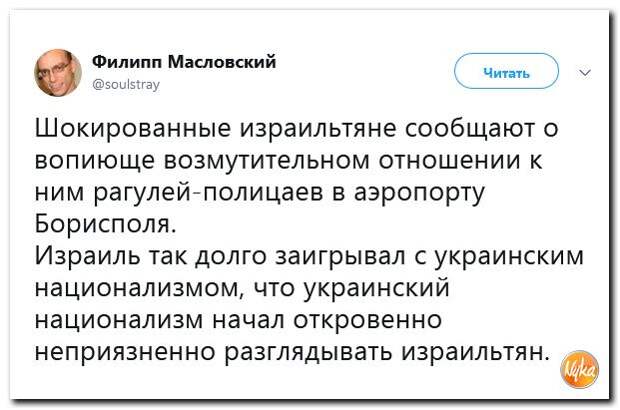Click the word Шокированные in the tweet
Viewport: 620px width, 410px height.
[132, 129]
